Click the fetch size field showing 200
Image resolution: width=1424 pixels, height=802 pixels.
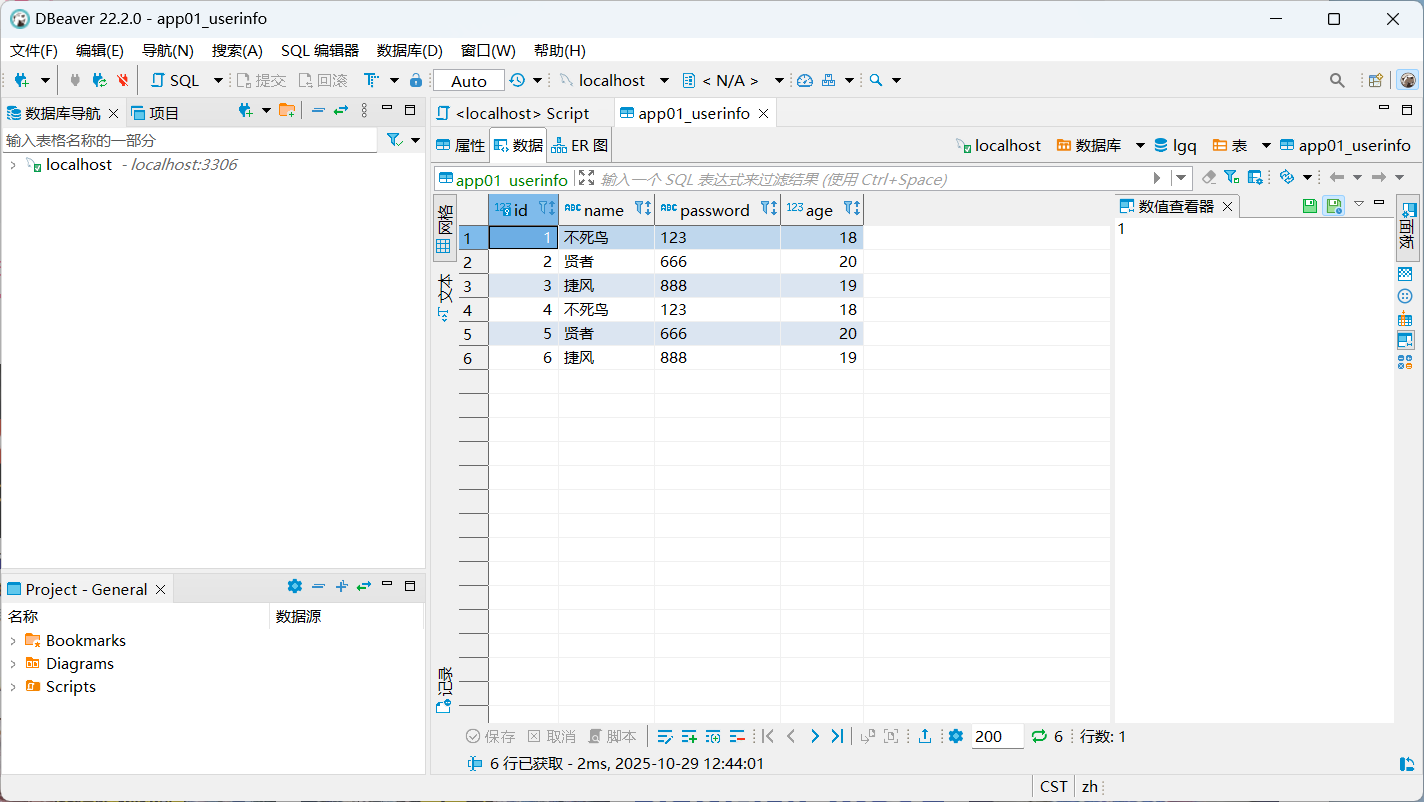tap(997, 737)
